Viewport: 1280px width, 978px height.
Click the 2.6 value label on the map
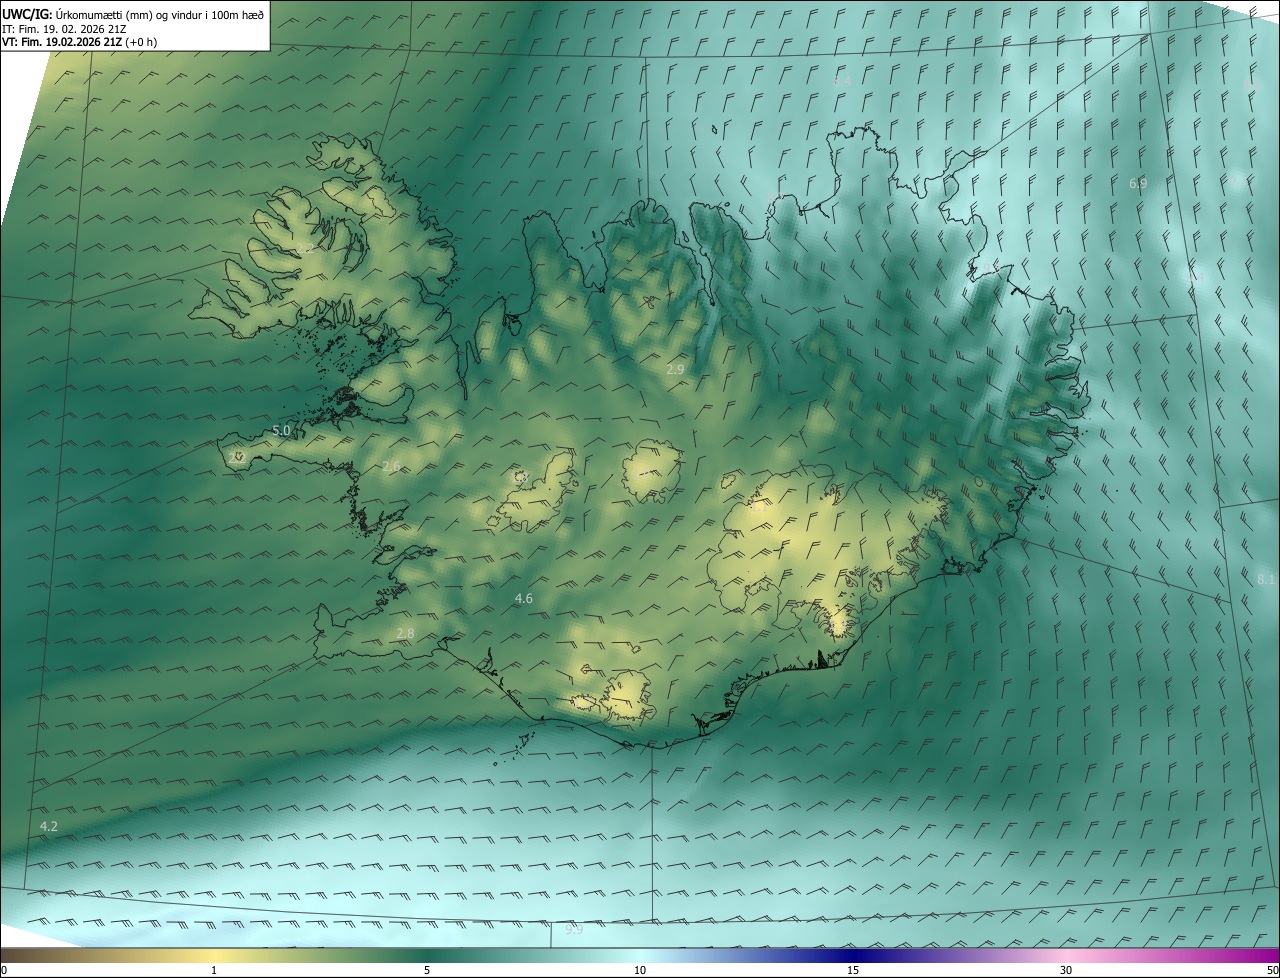(391, 466)
